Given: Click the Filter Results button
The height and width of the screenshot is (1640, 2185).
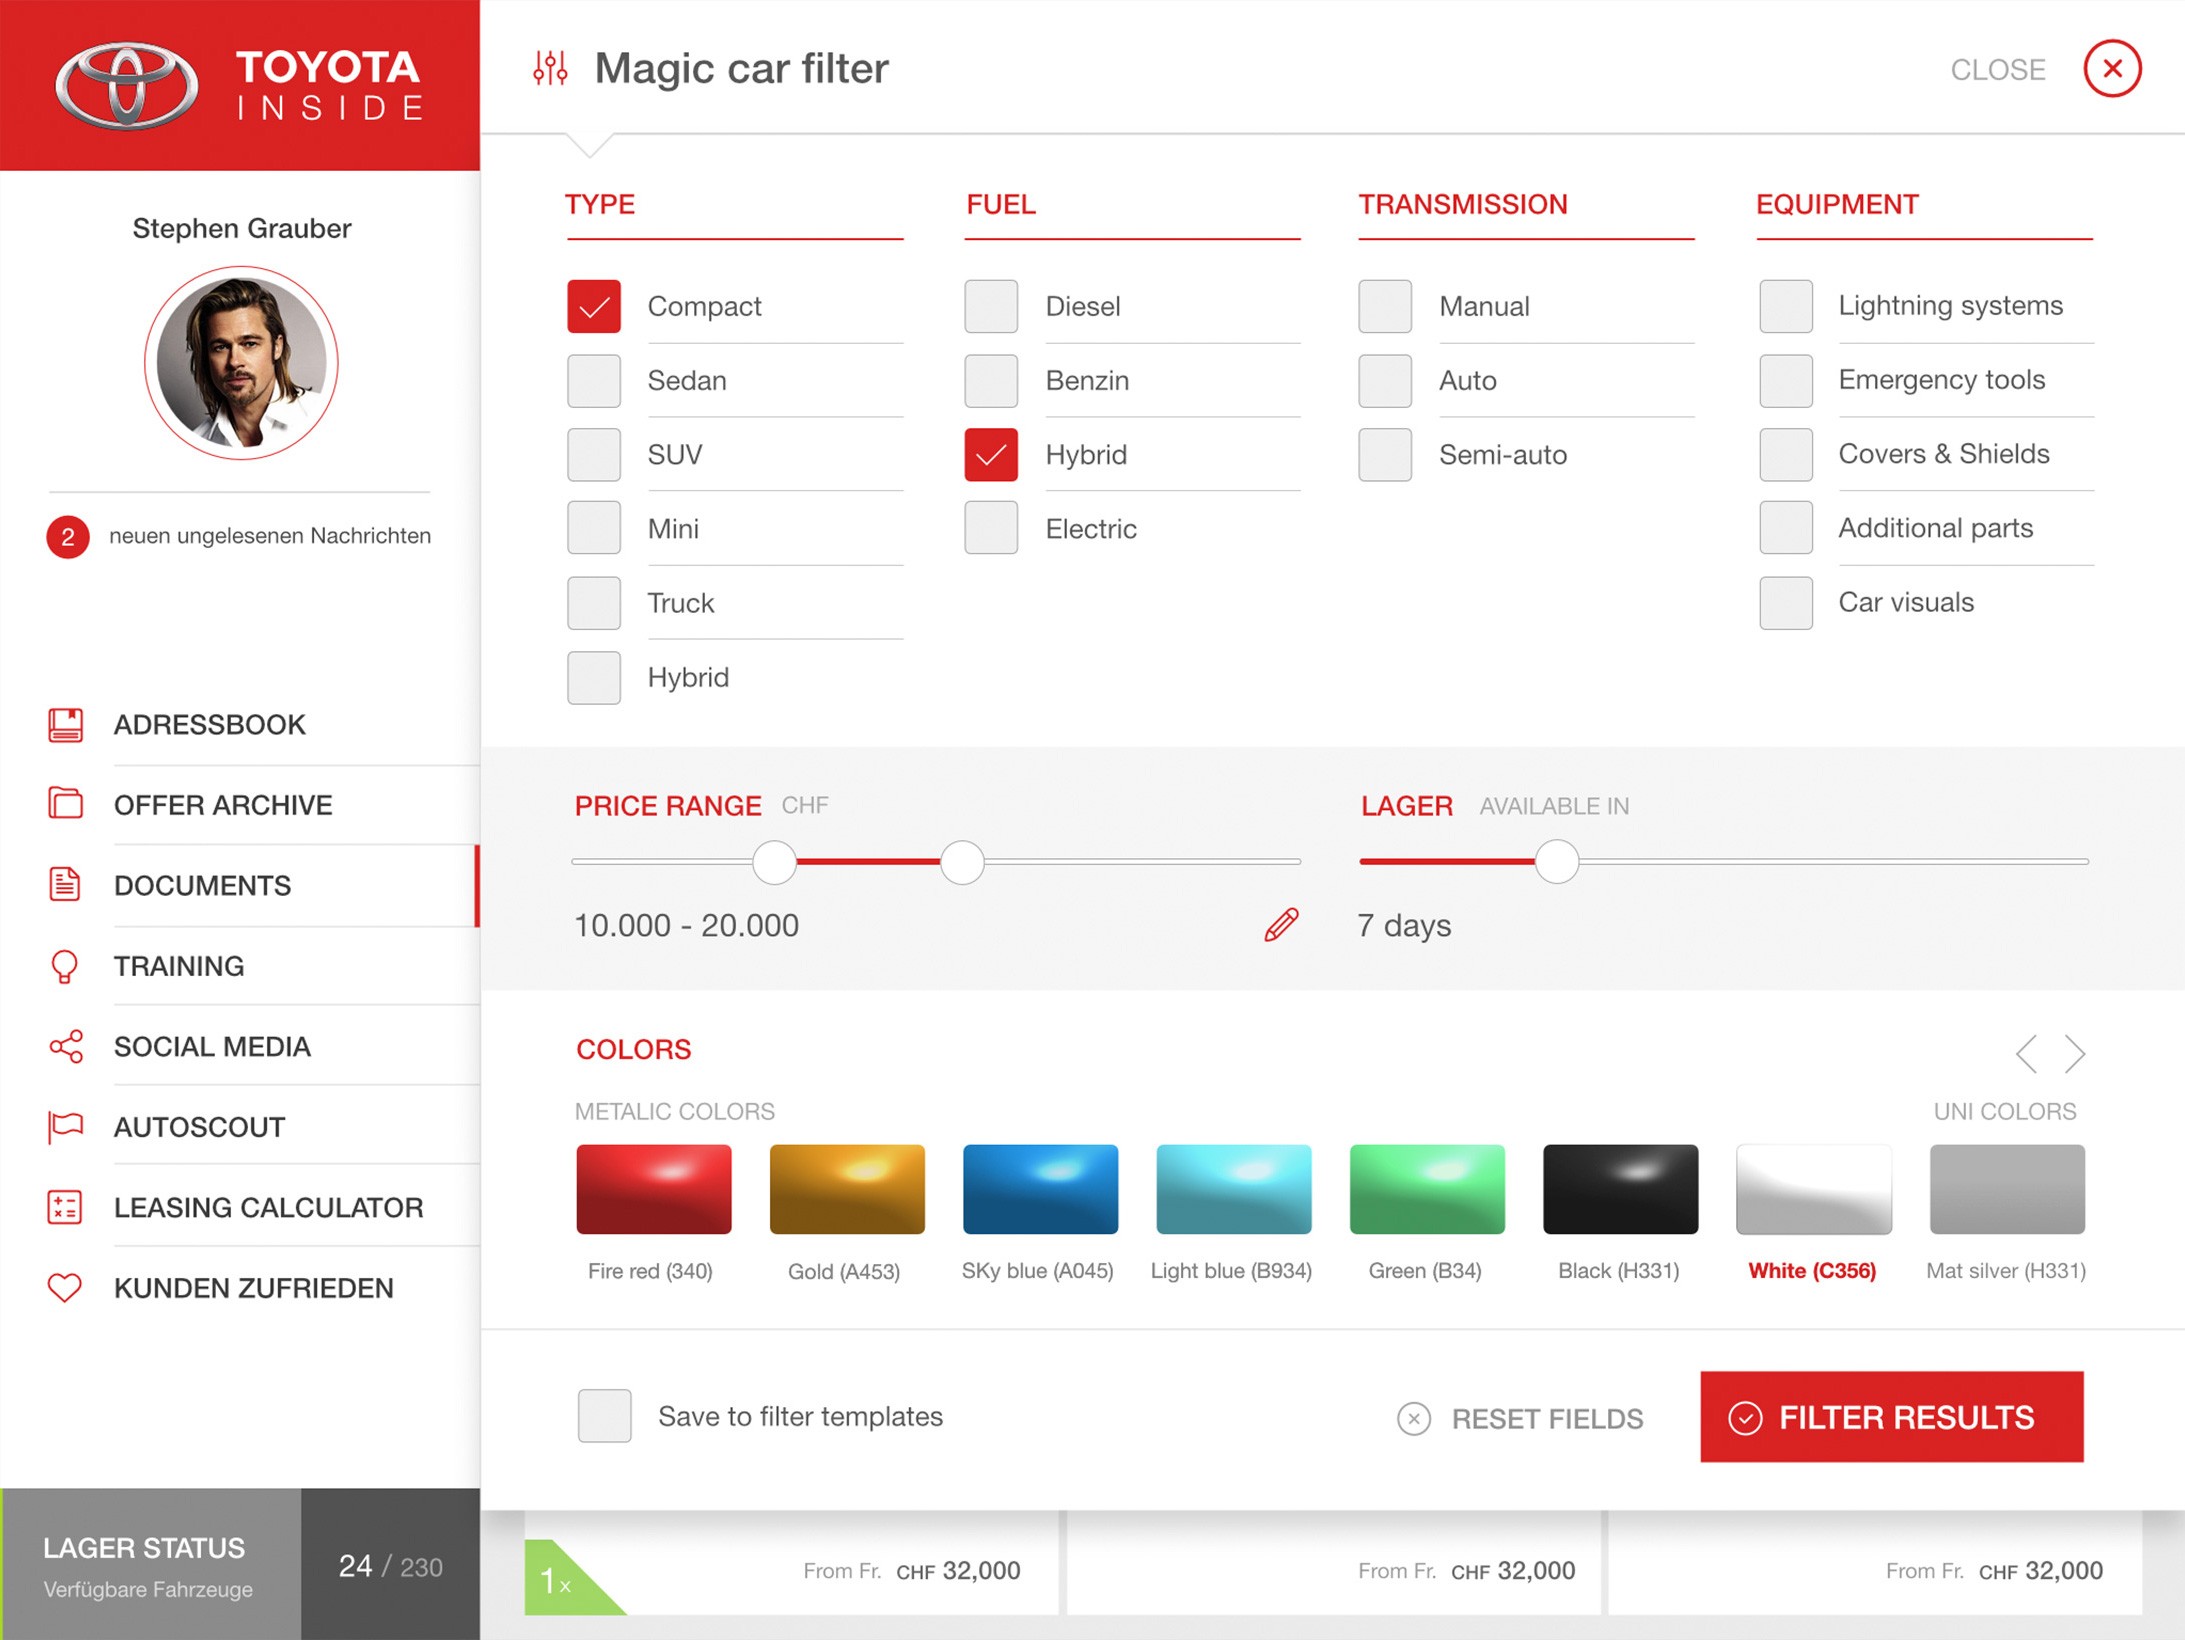Looking at the screenshot, I should point(1891,1417).
